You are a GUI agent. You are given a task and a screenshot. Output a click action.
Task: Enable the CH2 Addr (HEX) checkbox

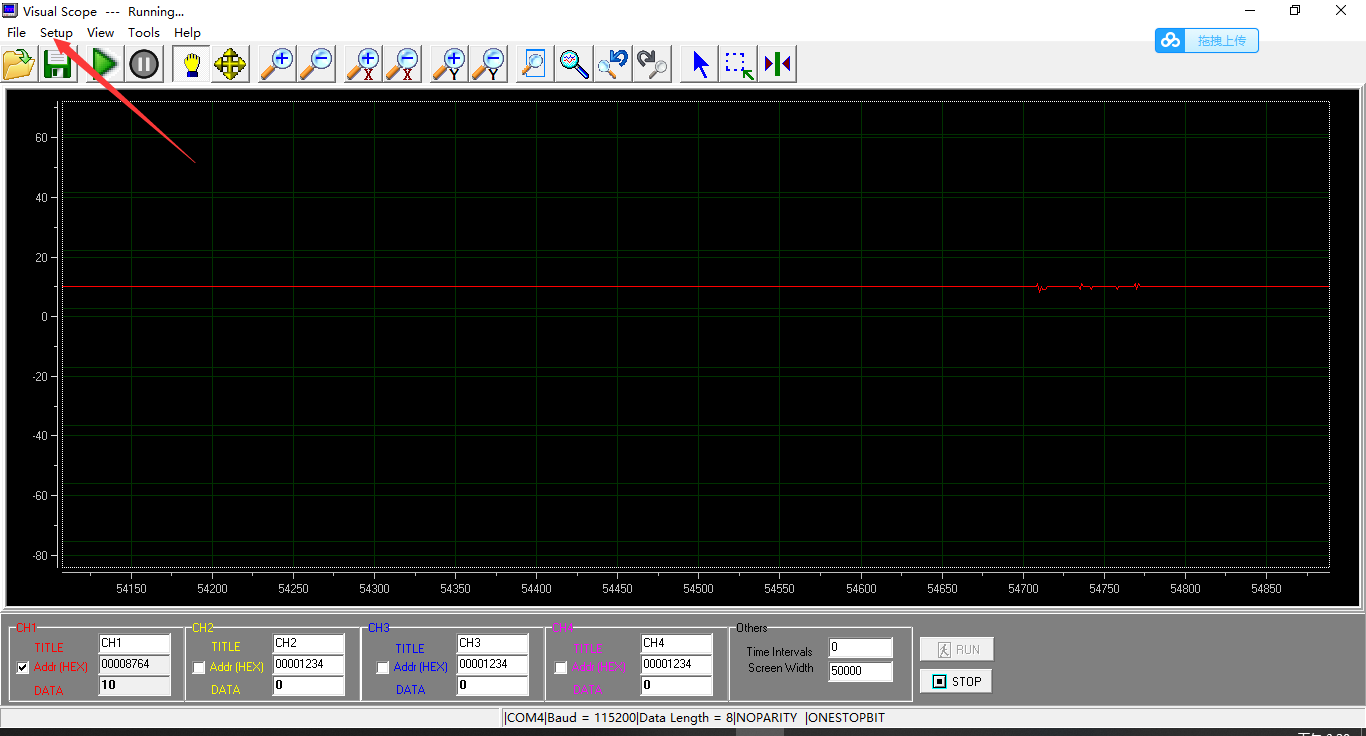click(x=198, y=667)
